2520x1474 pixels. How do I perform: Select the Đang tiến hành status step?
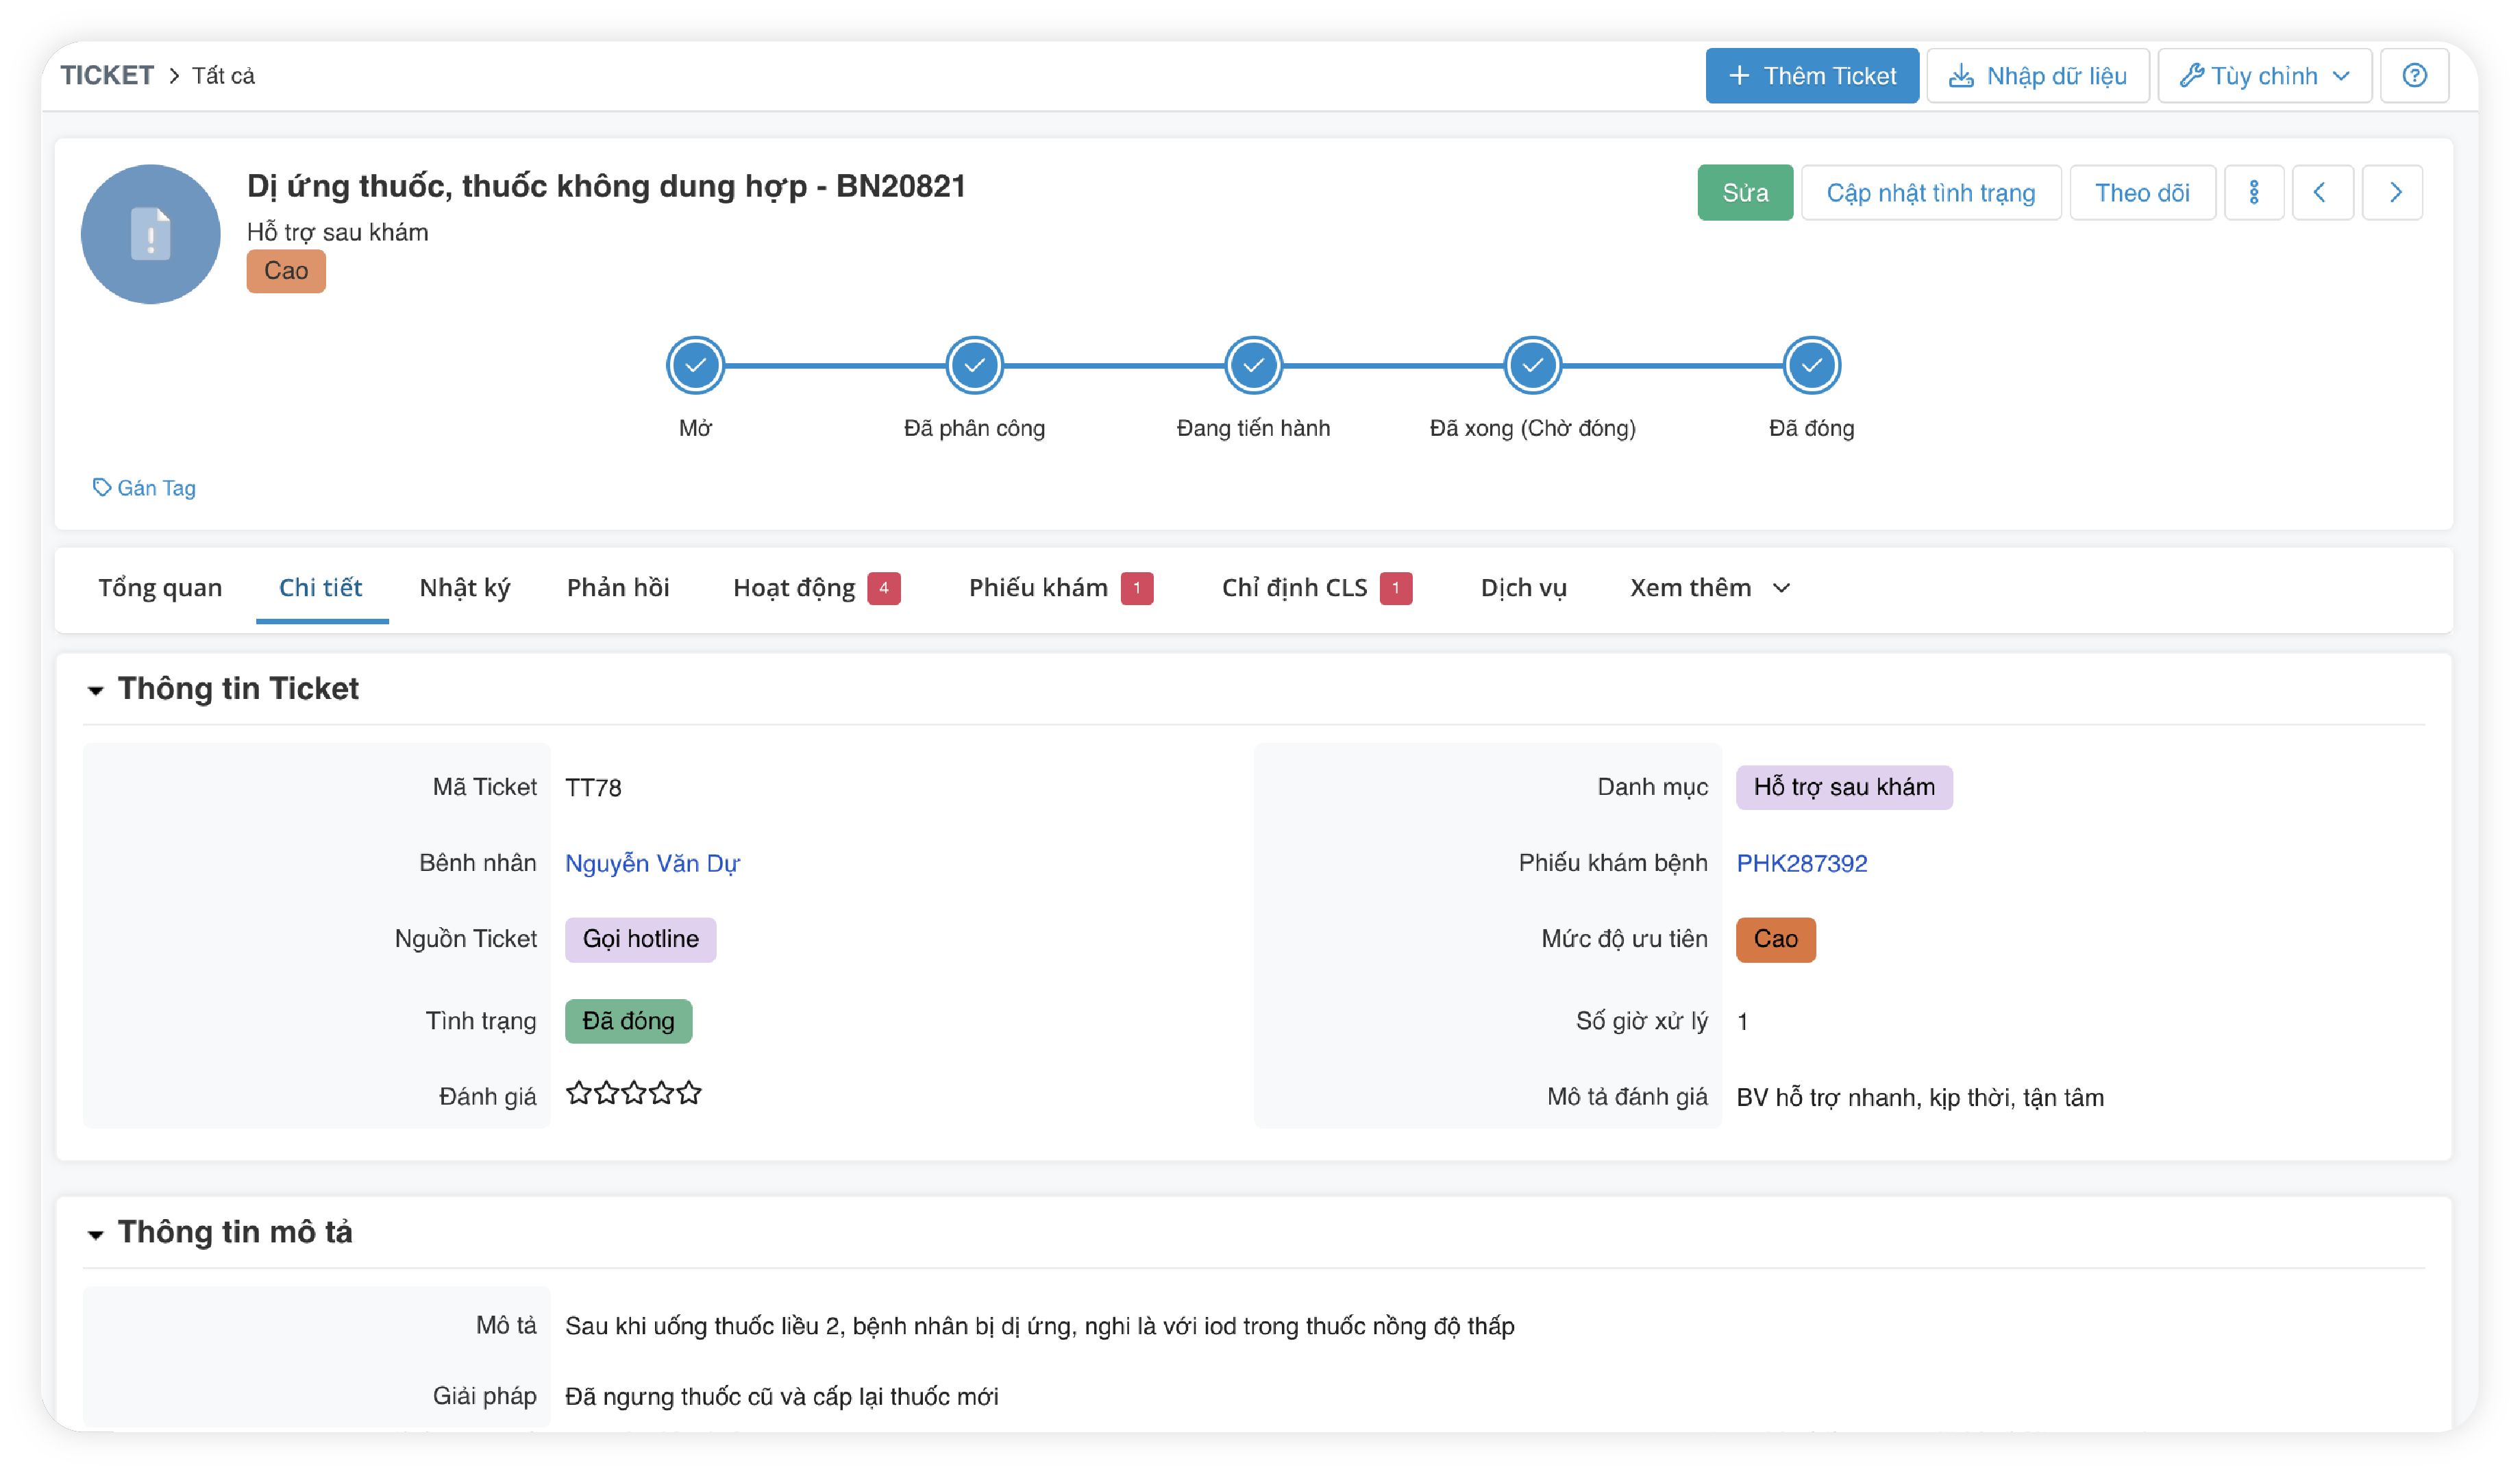1252,365
